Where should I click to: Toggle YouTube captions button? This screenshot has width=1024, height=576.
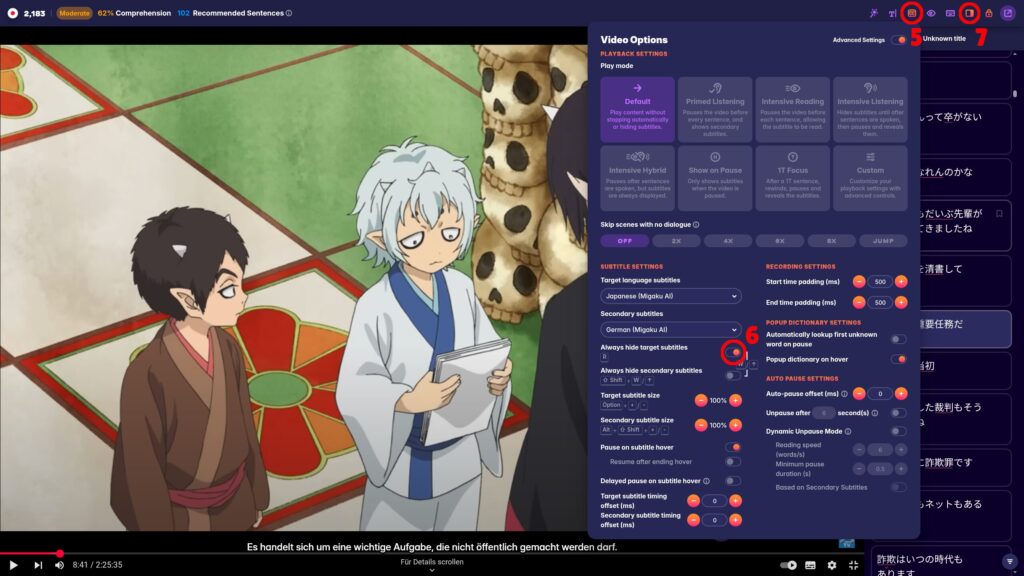pyautogui.click(x=810, y=565)
